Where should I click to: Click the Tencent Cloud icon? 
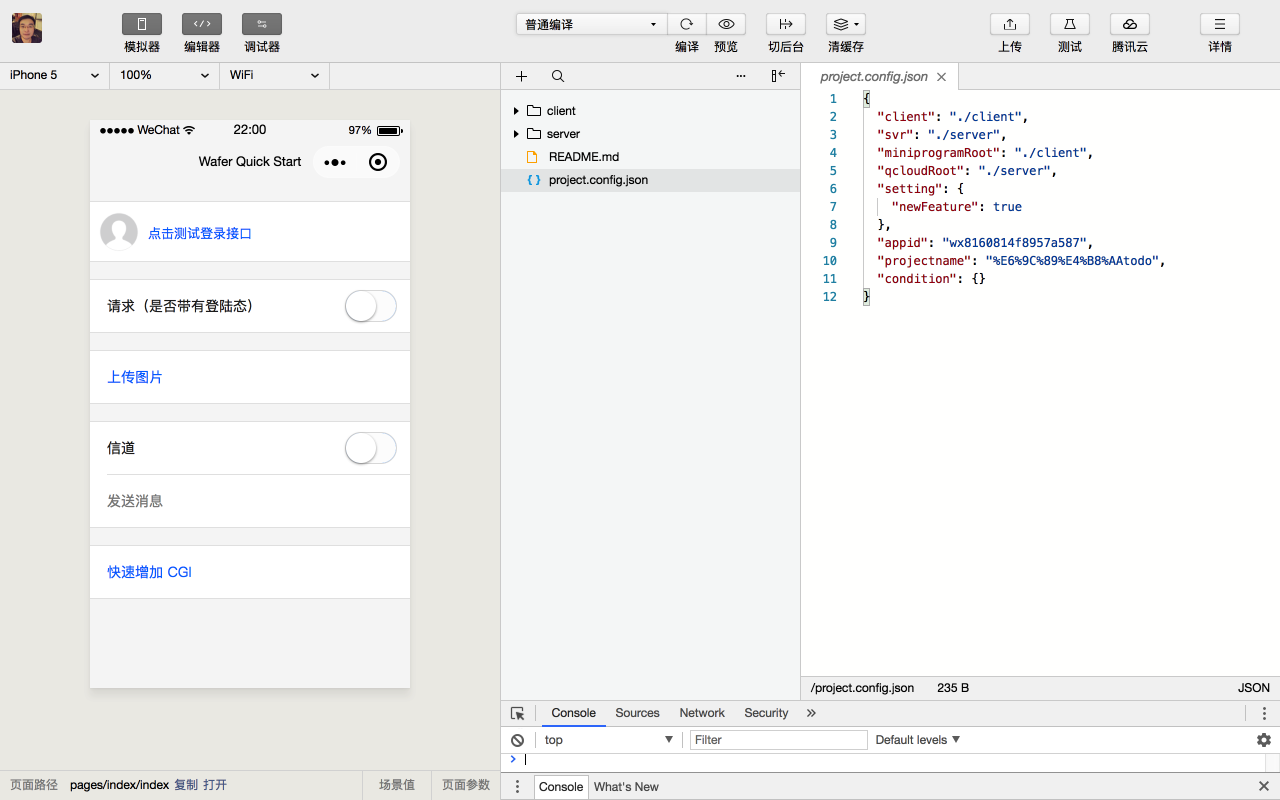click(1129, 24)
